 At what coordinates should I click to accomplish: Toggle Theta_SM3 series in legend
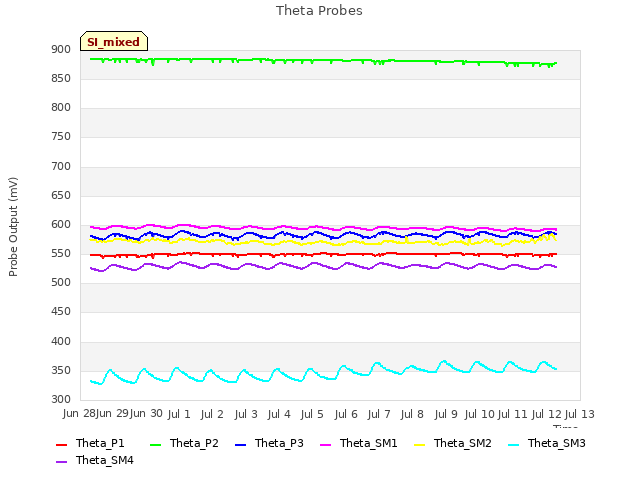(x=547, y=443)
